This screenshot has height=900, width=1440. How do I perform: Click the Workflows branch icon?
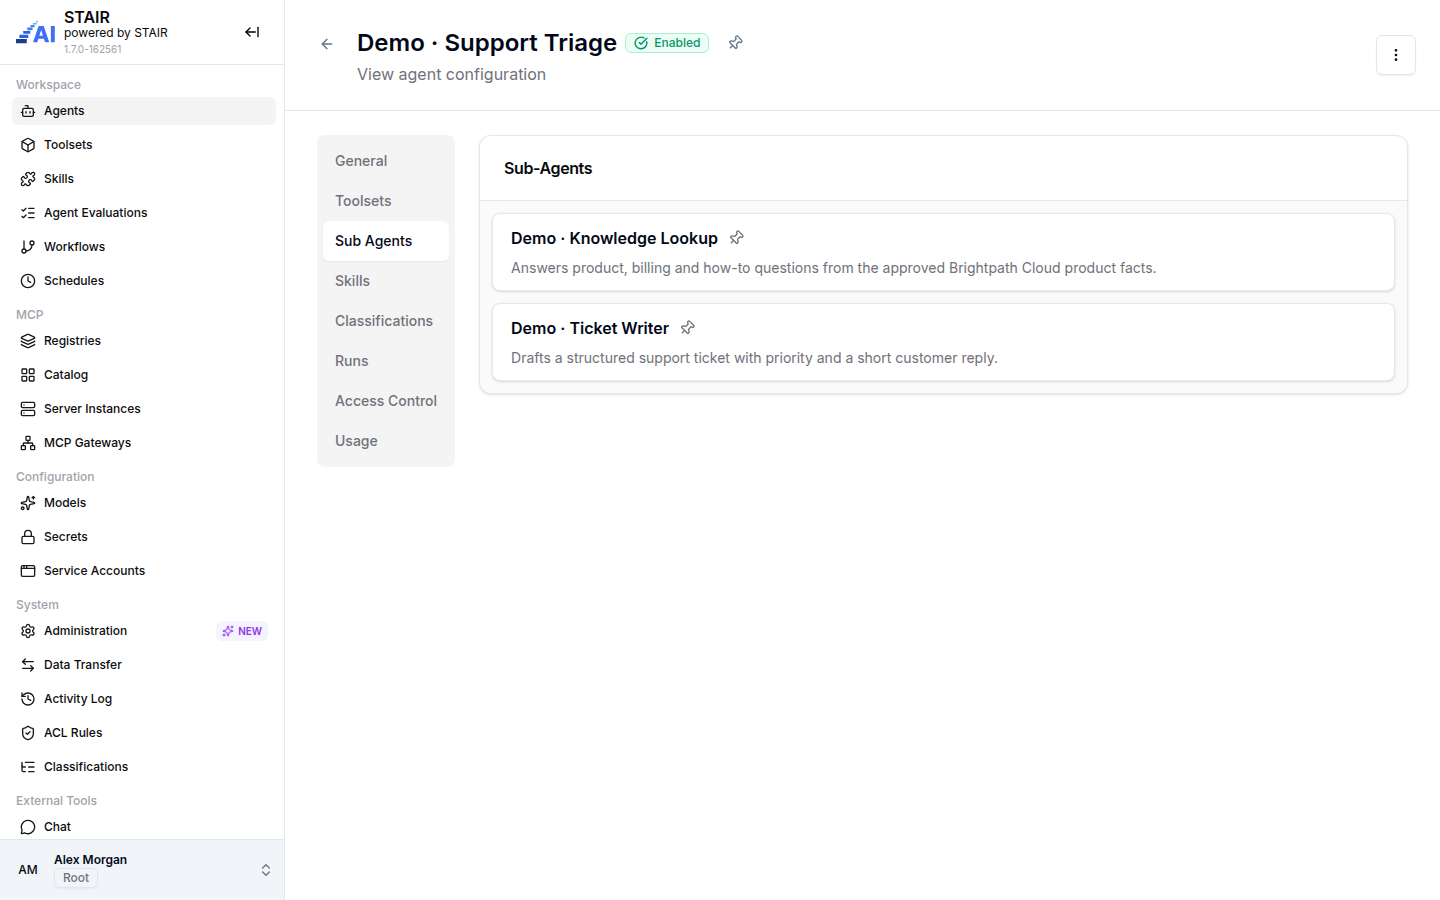(x=28, y=247)
